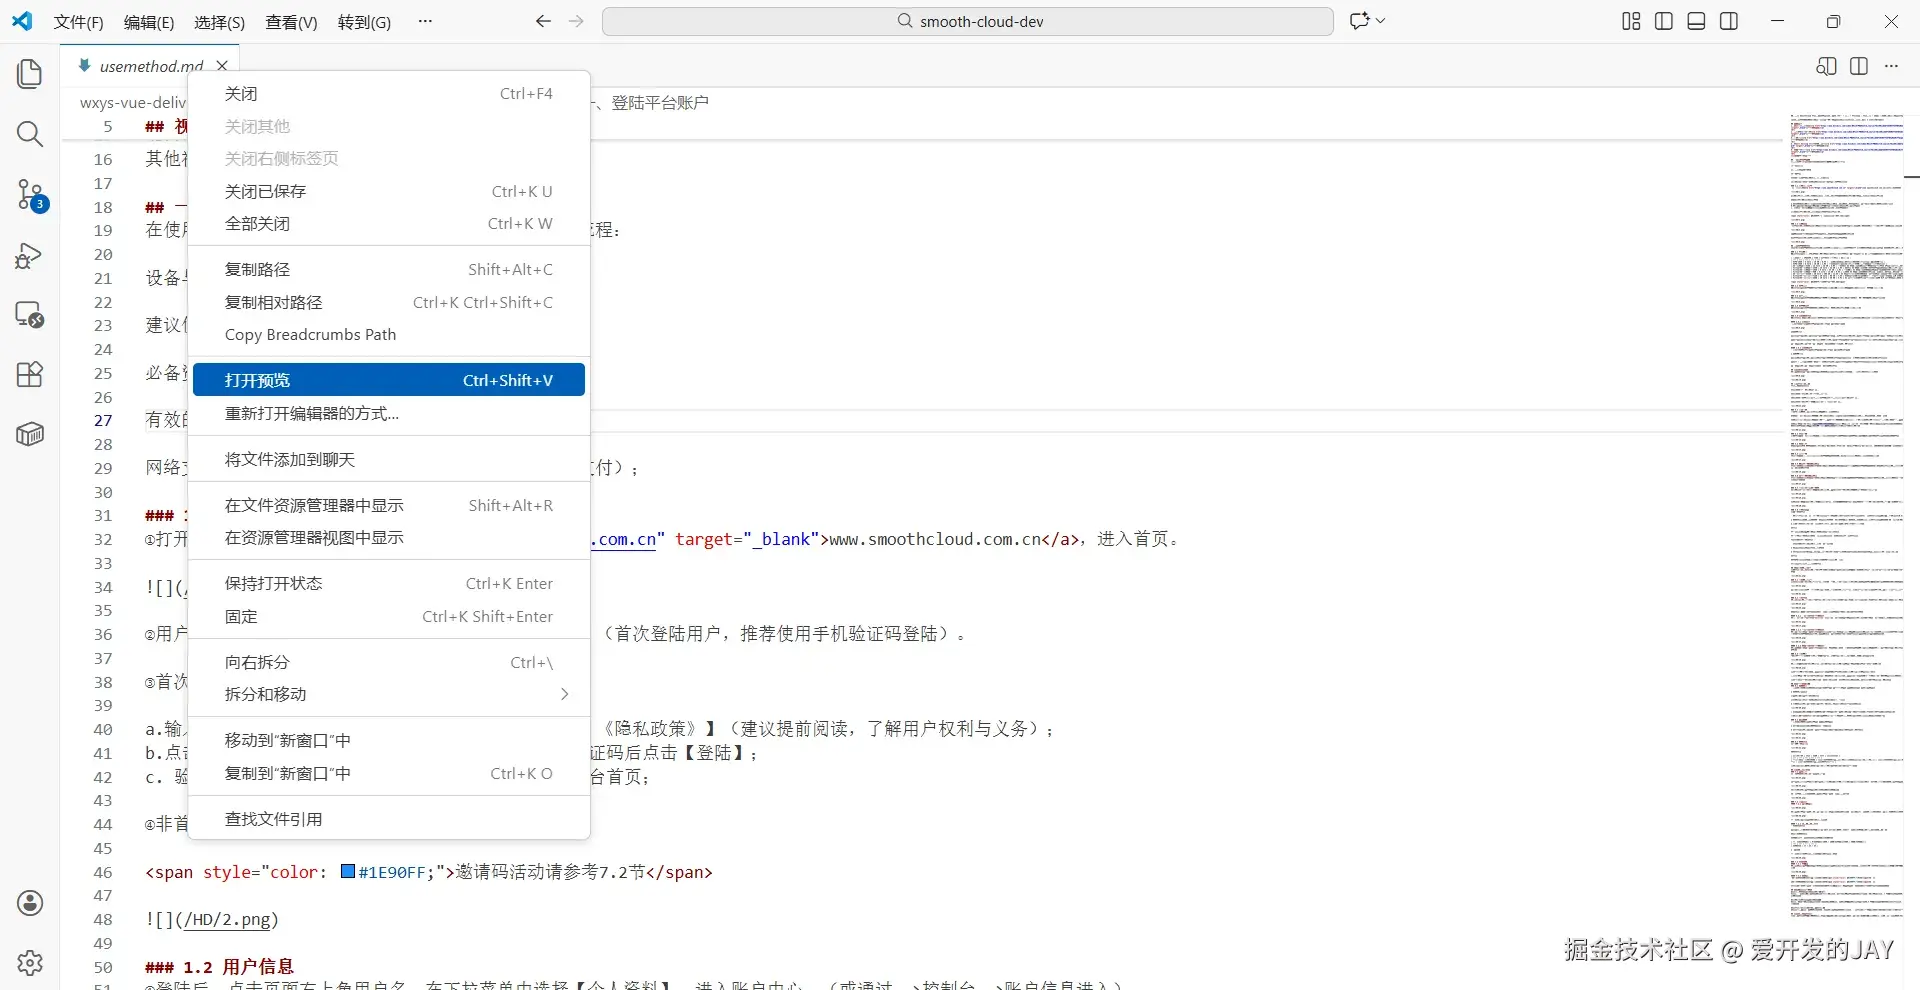Image resolution: width=1920 pixels, height=990 pixels.
Task: Choose 全部关闭 in the context menu
Action: coord(389,224)
